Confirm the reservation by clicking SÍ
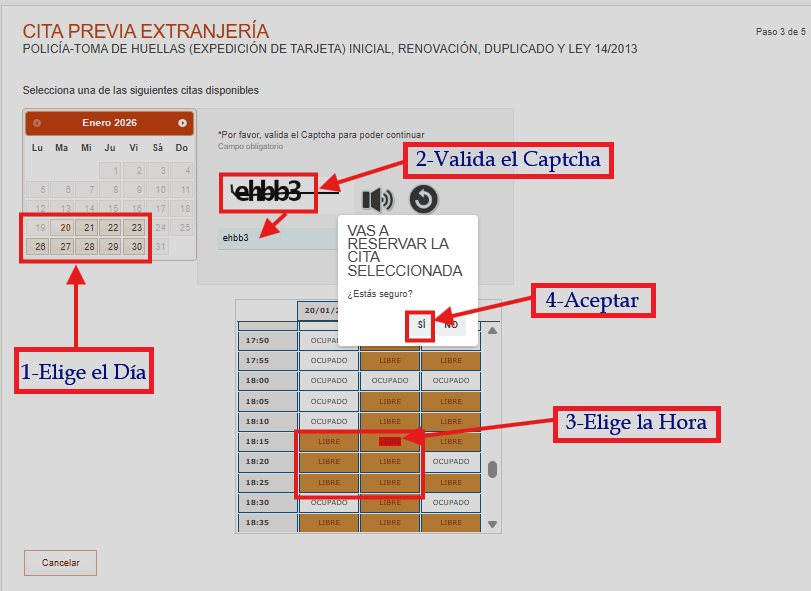Image resolution: width=811 pixels, height=591 pixels. (419, 324)
